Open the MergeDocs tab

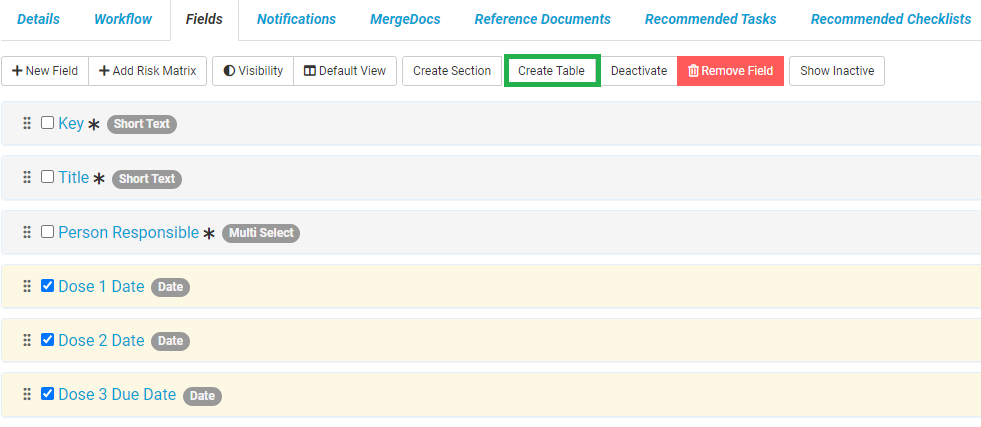(x=405, y=19)
